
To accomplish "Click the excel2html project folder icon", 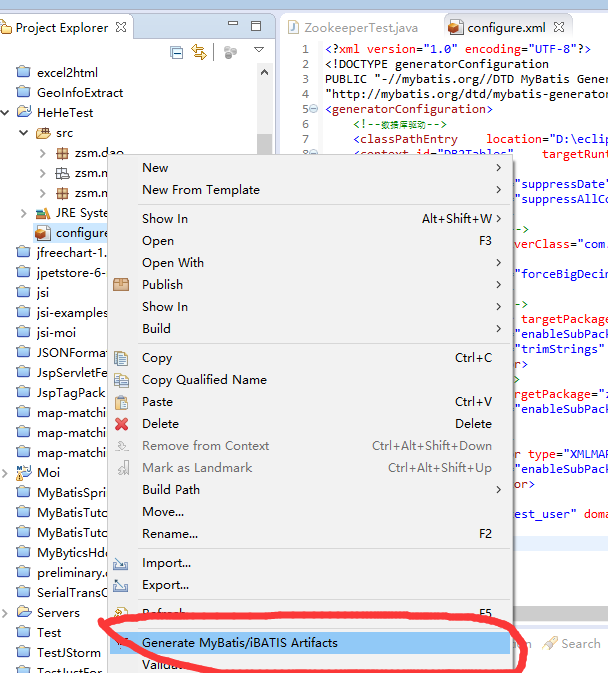I will pyautogui.click(x=24, y=71).
